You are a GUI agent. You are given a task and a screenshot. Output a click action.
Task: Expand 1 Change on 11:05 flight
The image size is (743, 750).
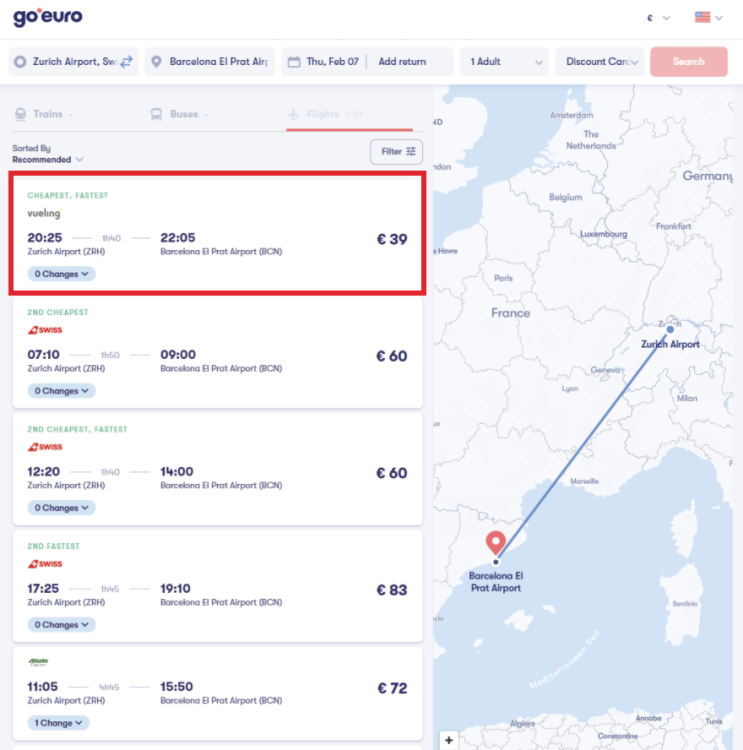click(58, 723)
